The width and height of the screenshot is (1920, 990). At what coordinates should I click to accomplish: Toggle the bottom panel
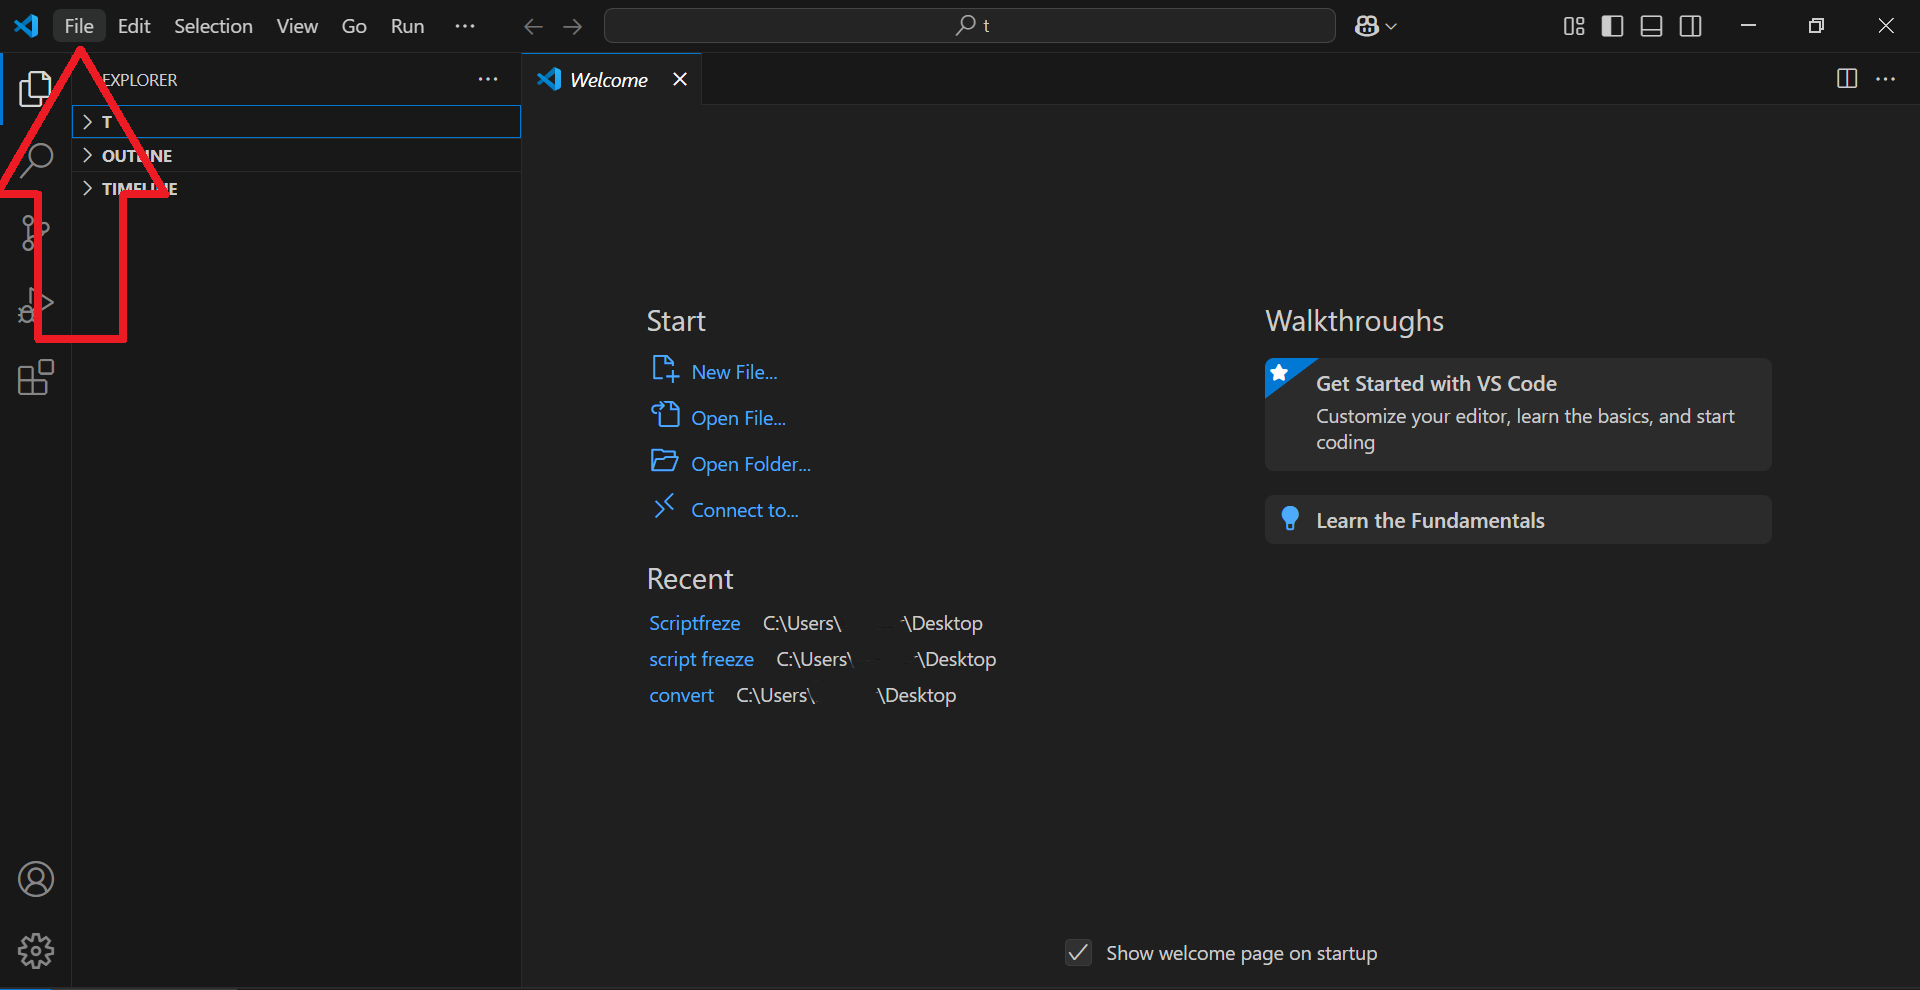pos(1652,26)
